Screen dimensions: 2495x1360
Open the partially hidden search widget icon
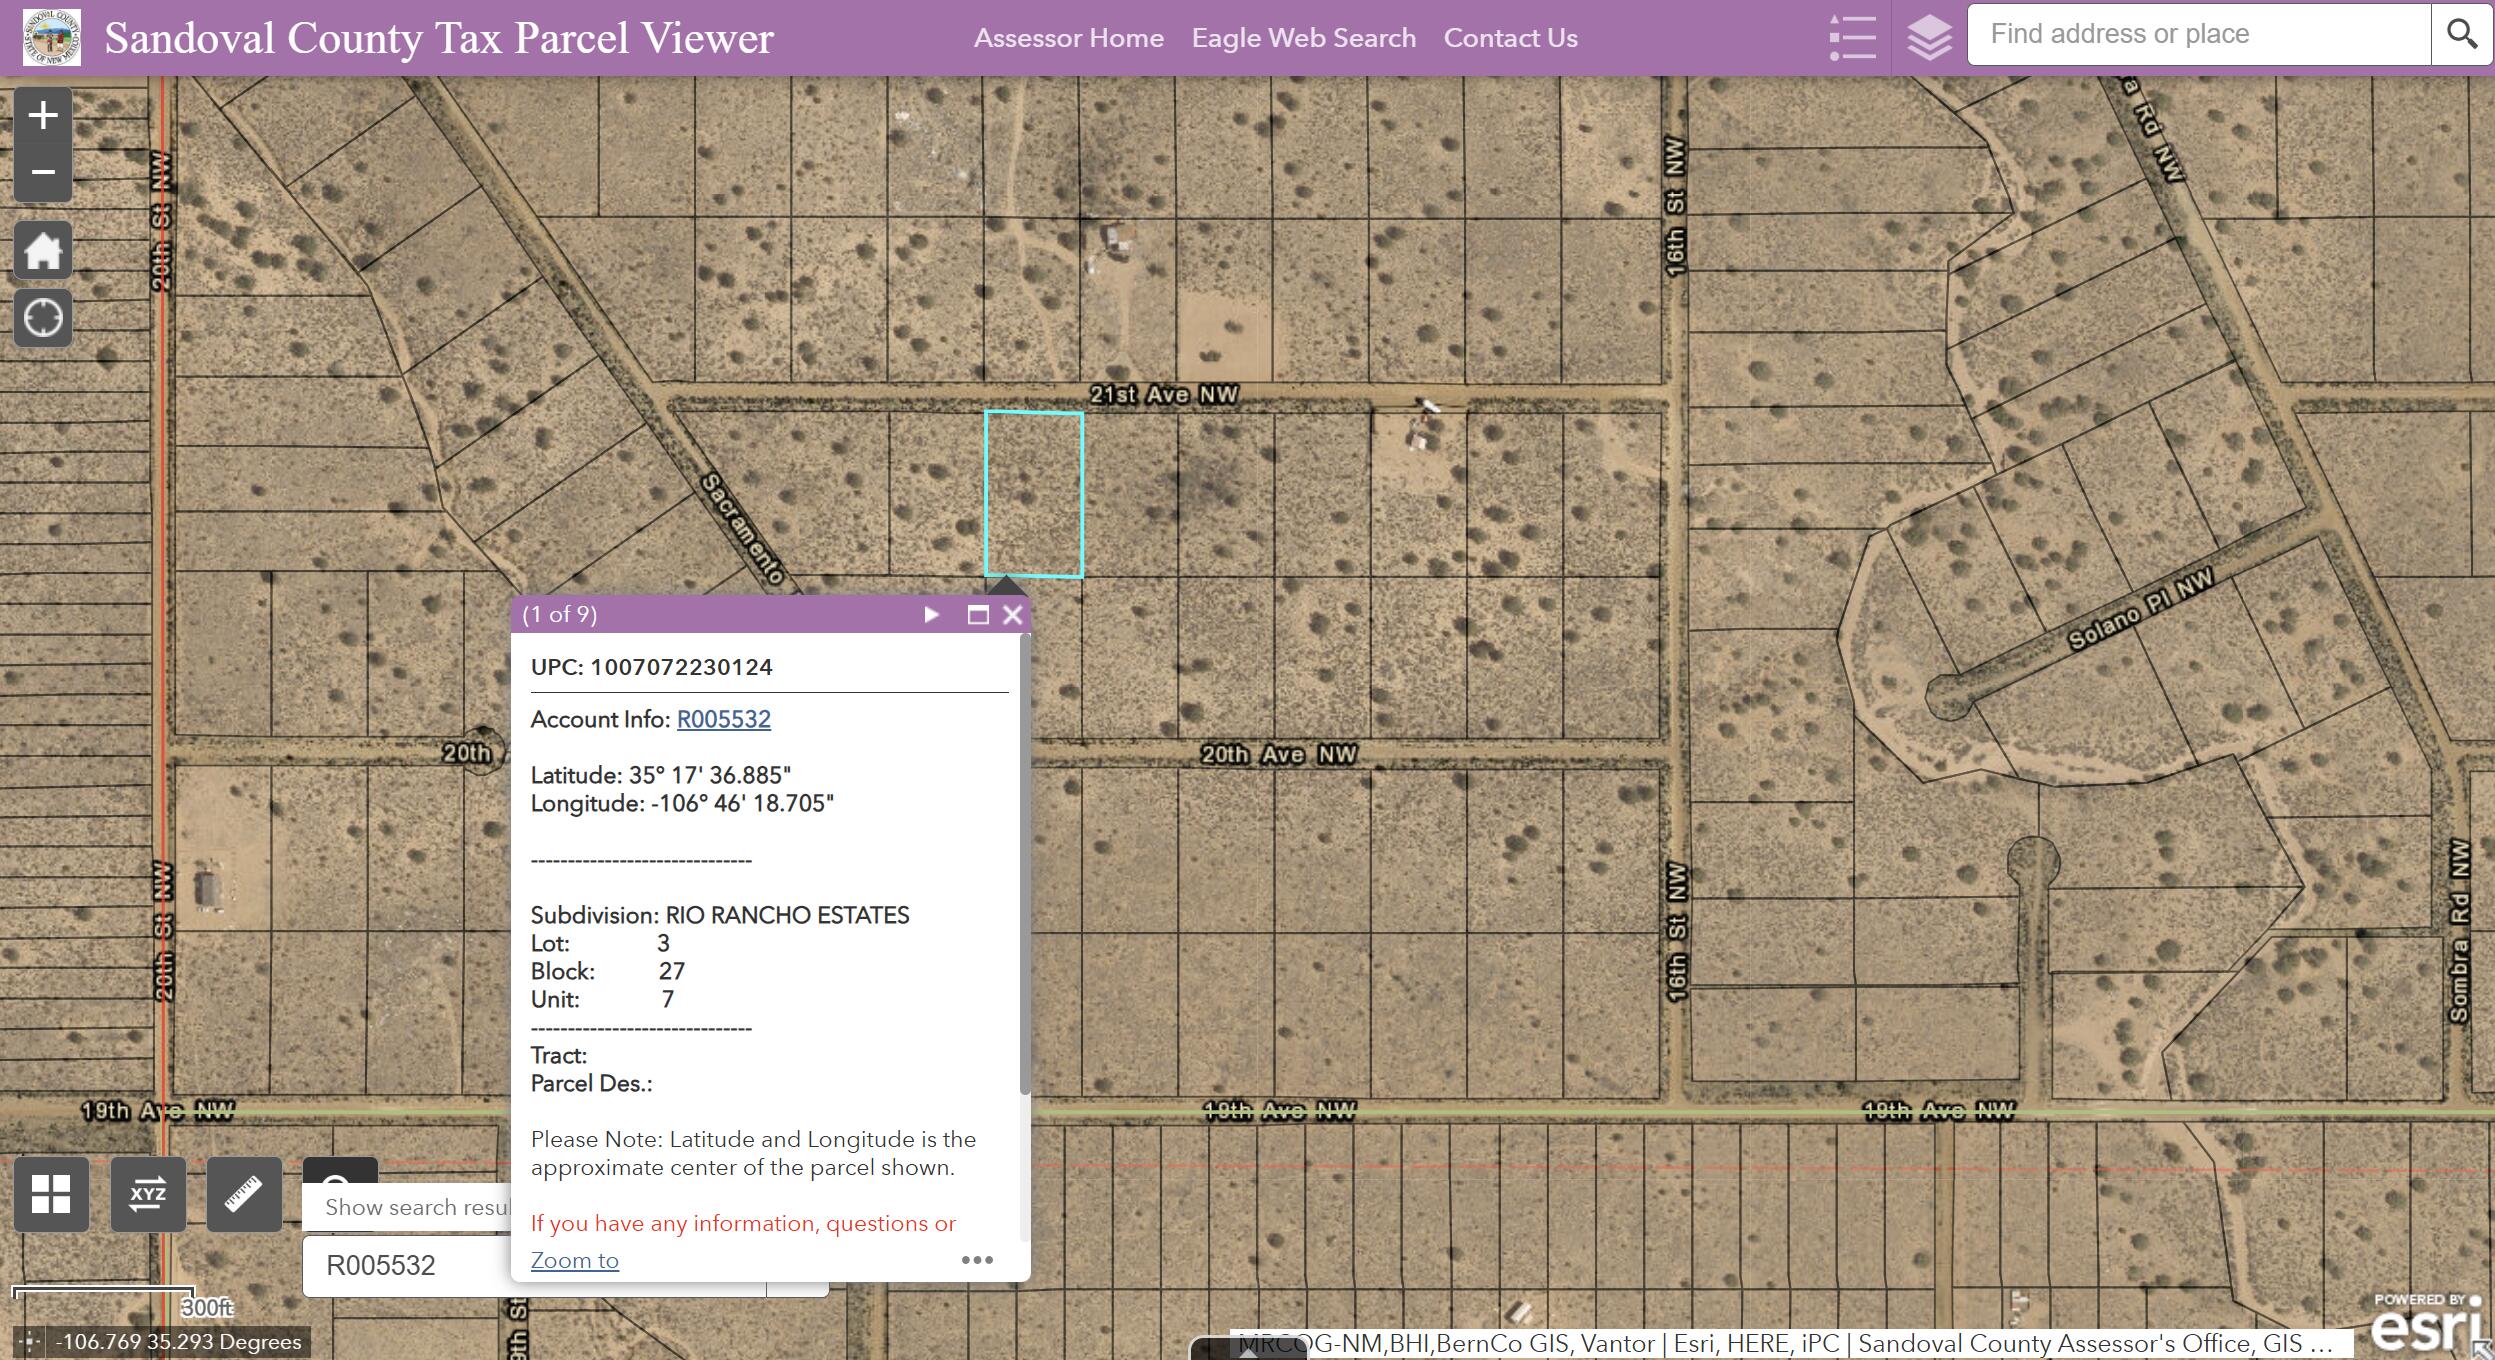point(340,1171)
